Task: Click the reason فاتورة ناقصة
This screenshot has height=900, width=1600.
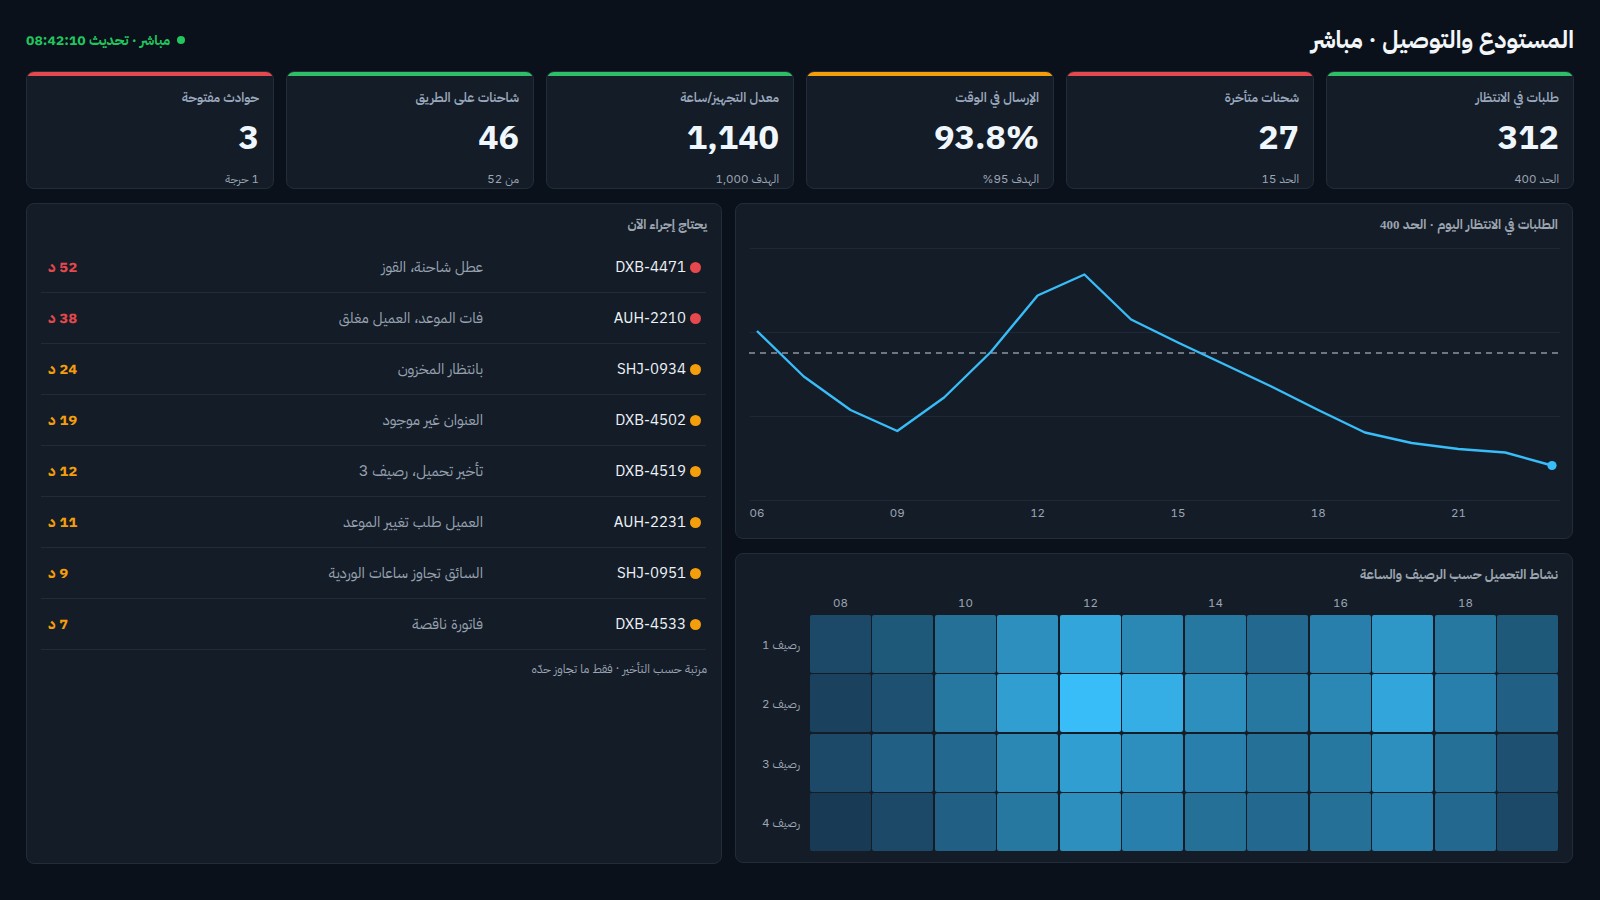Action: (448, 624)
